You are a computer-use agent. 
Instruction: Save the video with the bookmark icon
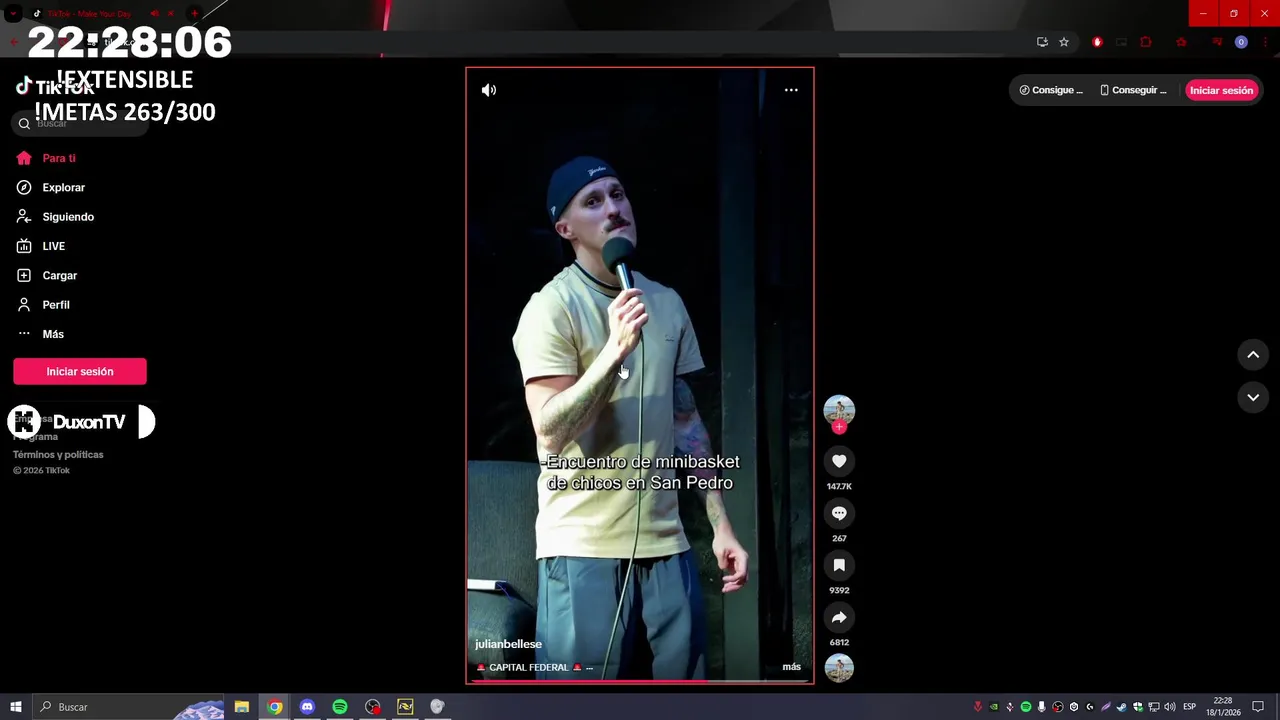839,565
